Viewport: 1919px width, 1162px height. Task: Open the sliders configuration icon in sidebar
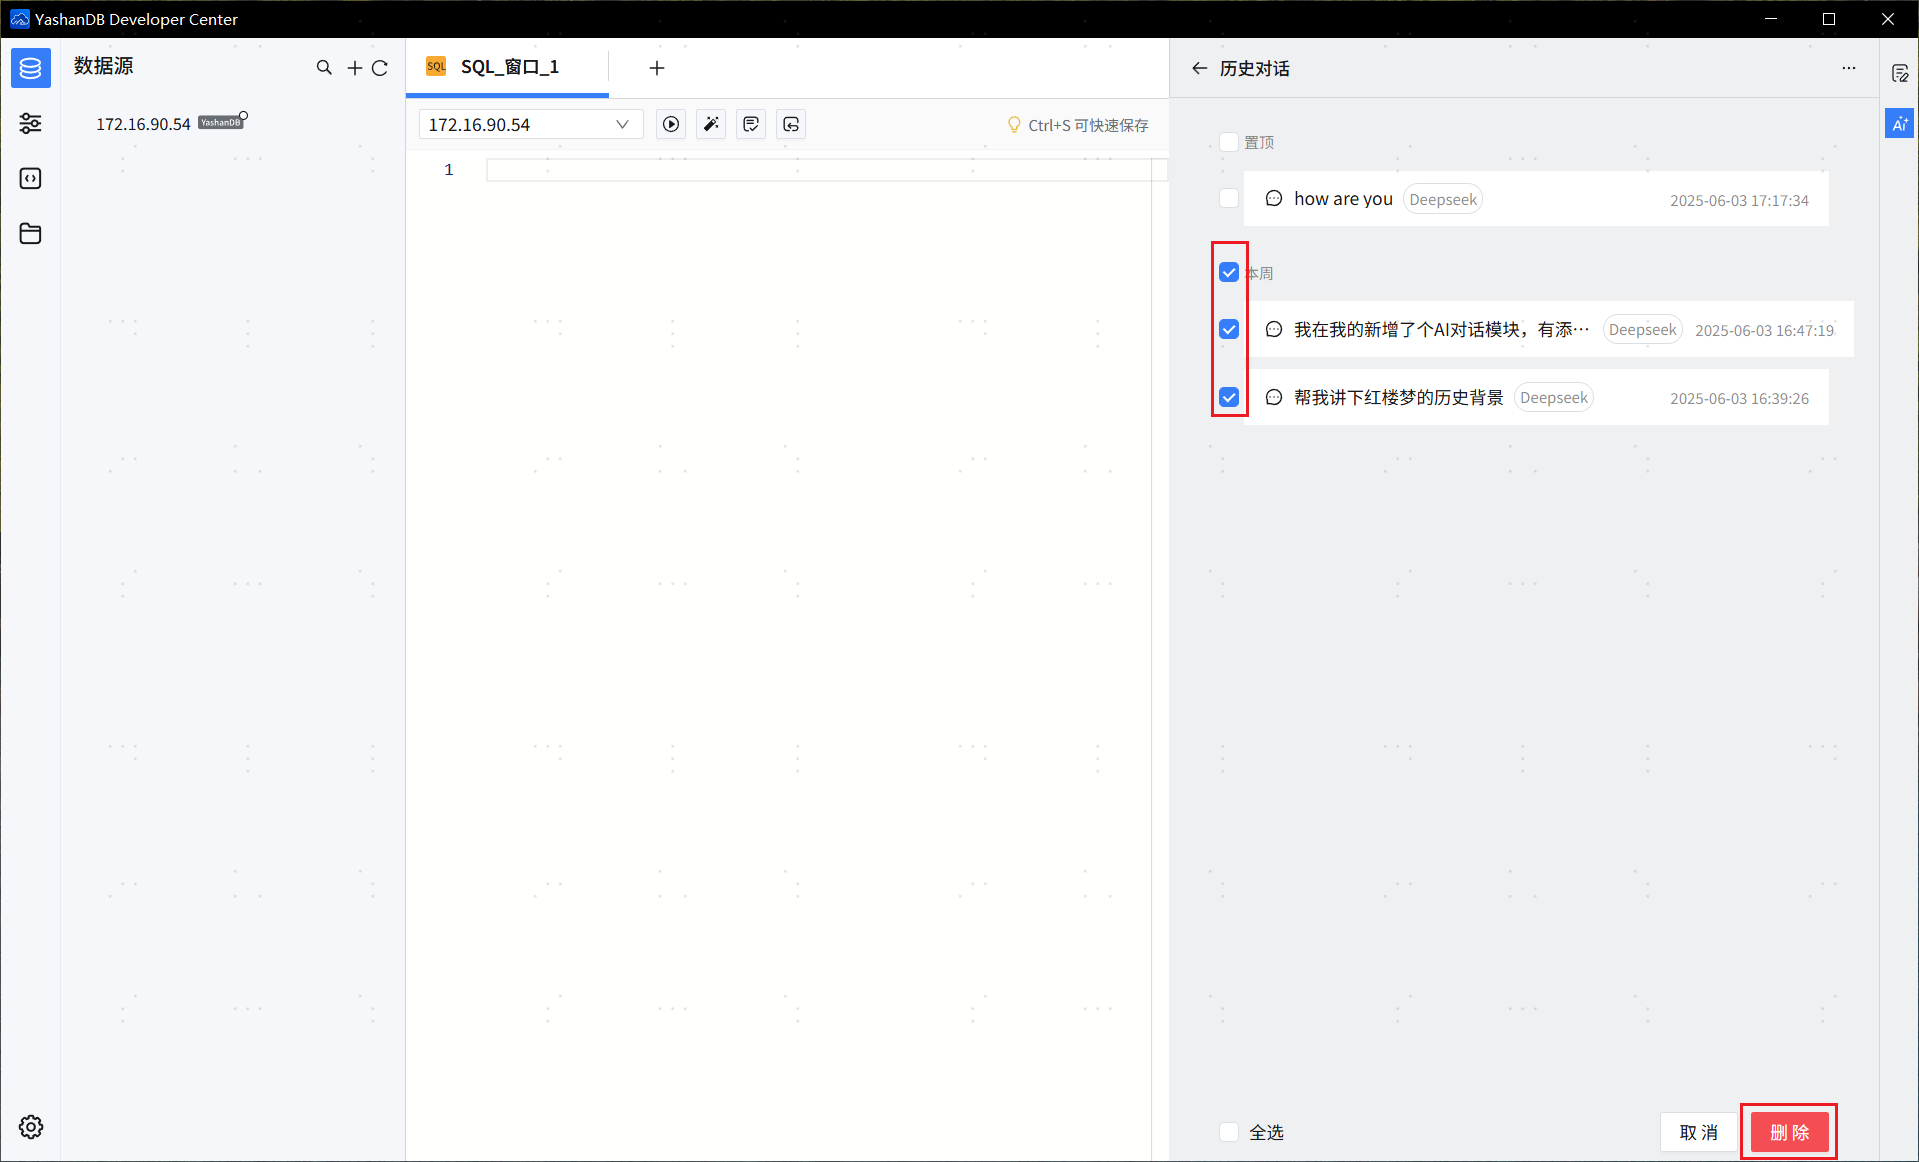(x=30, y=123)
